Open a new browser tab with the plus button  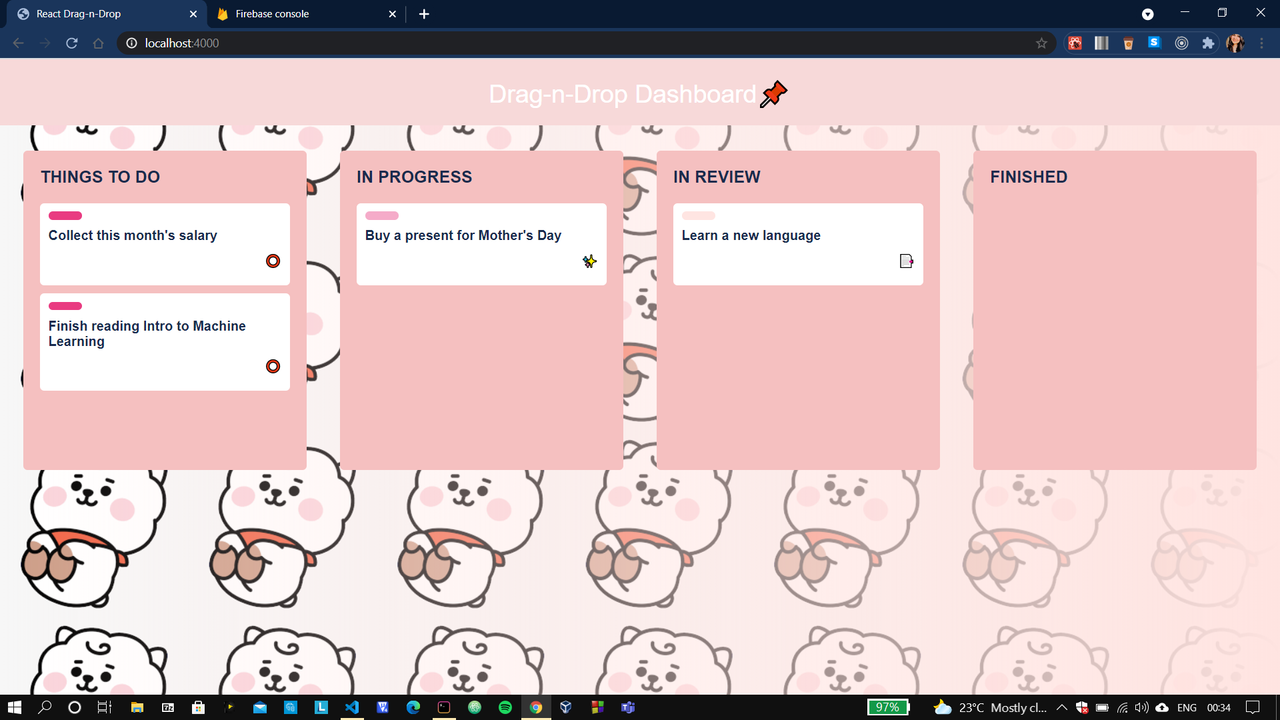(424, 14)
